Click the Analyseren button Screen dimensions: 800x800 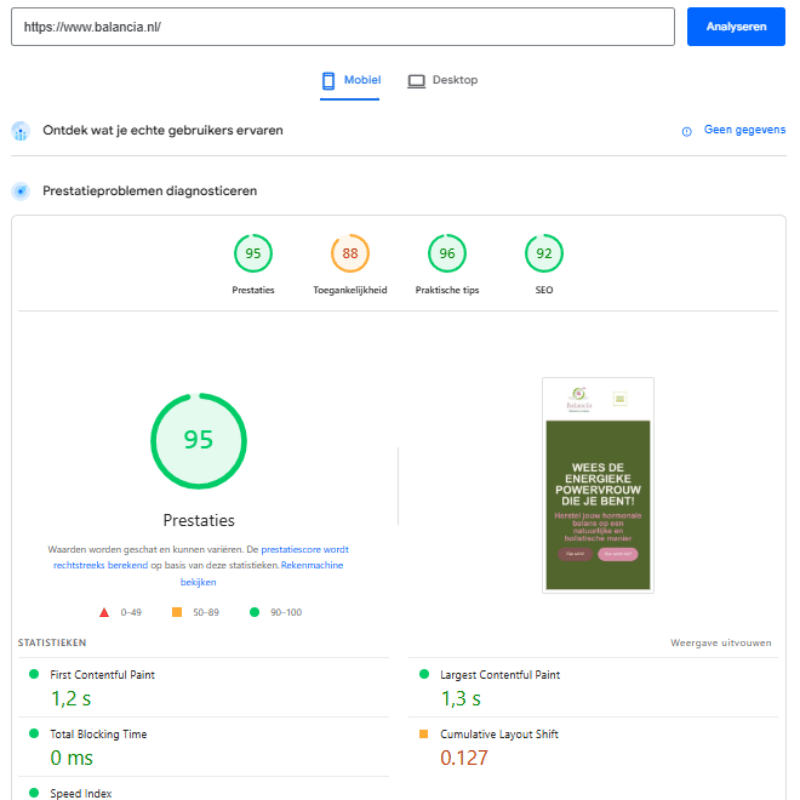(x=736, y=27)
